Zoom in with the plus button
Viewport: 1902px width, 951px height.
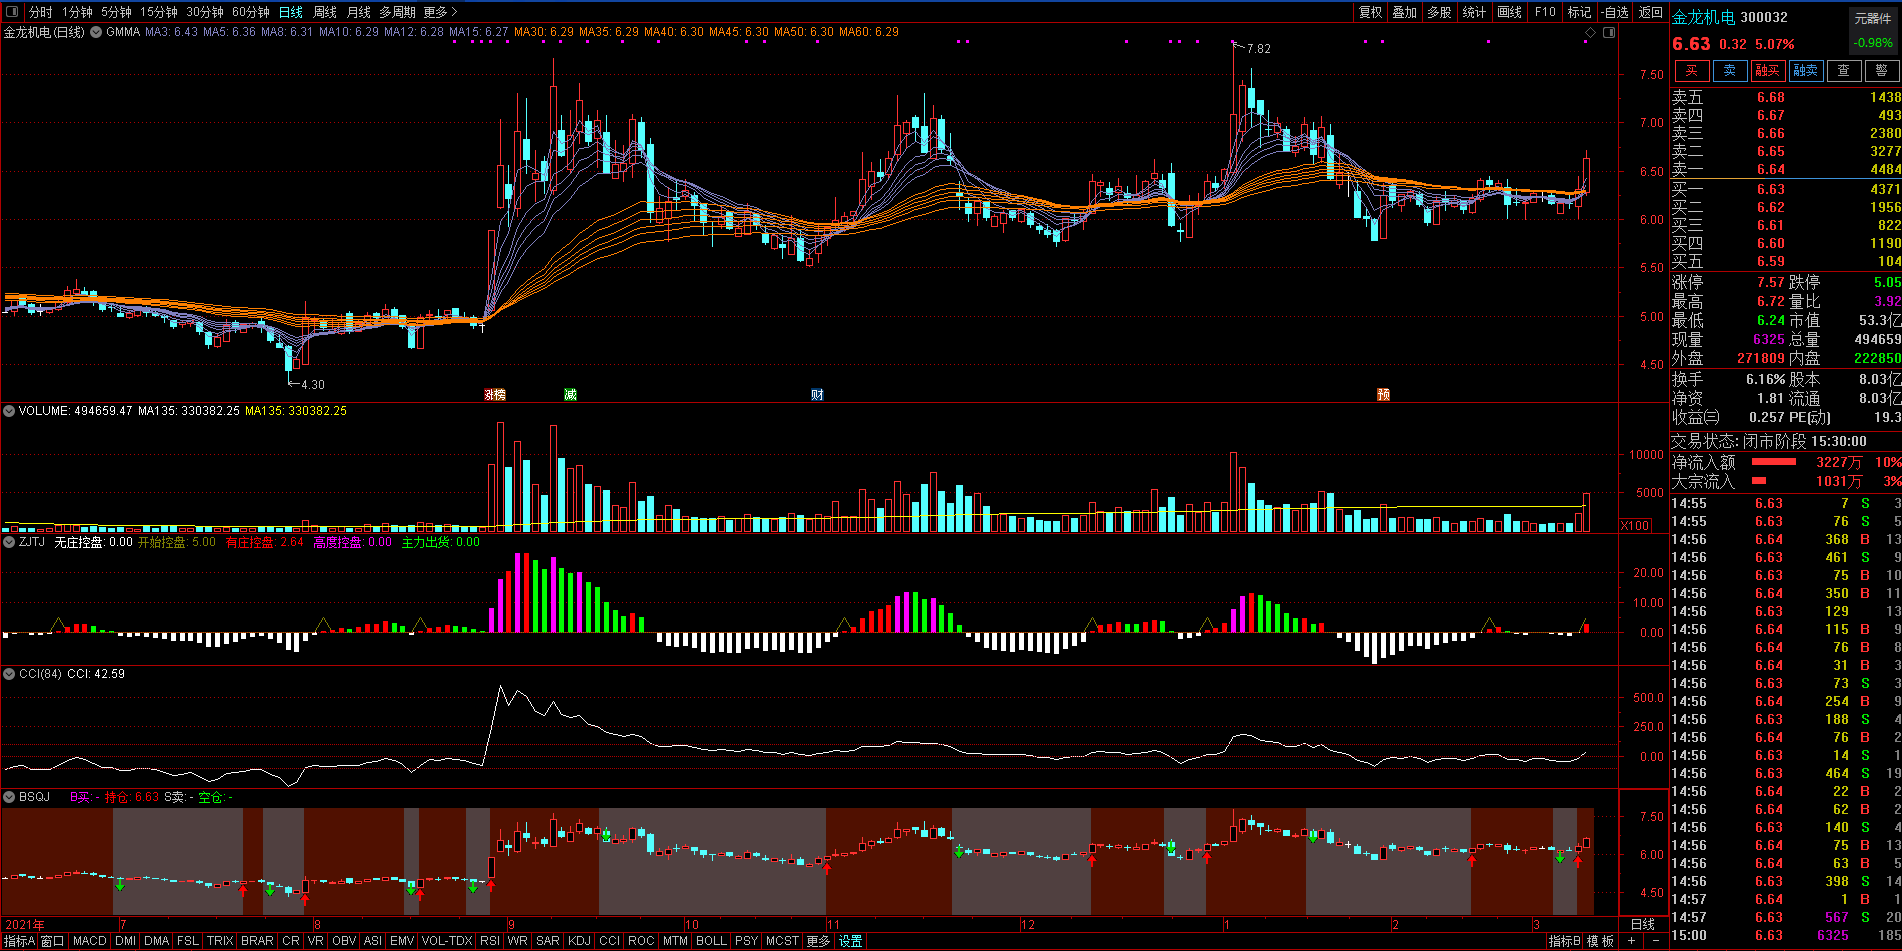click(x=1631, y=941)
